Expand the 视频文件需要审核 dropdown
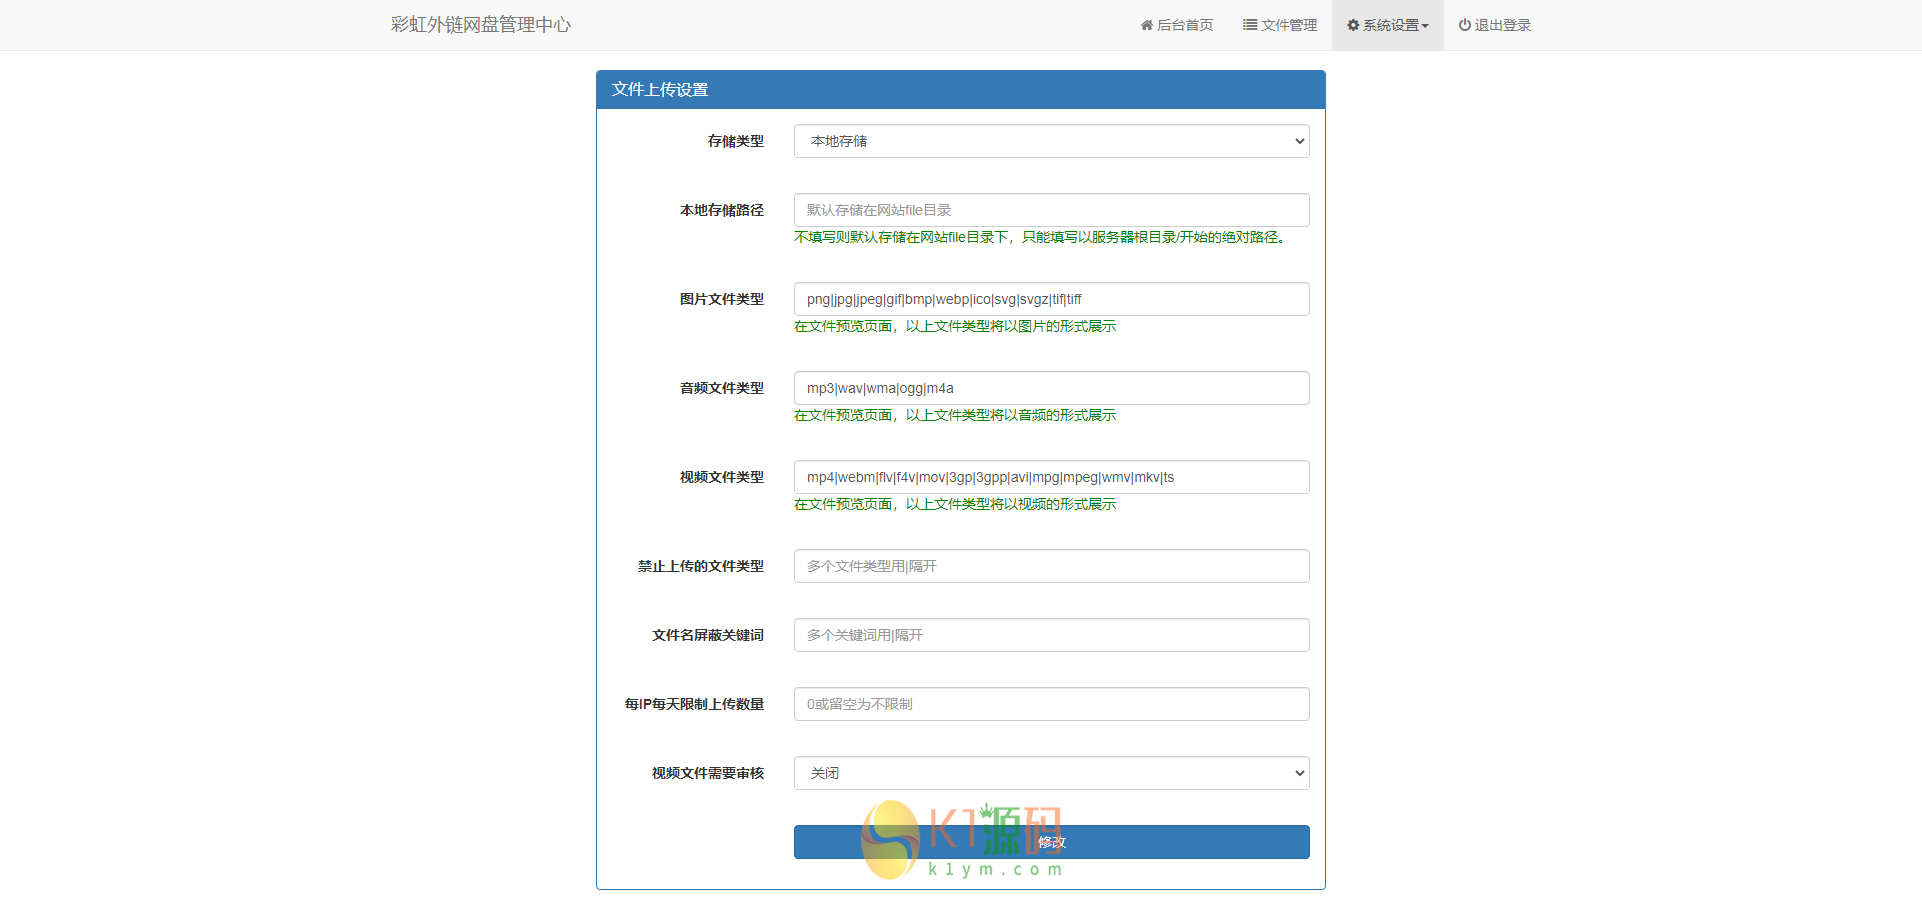1922x910 pixels. click(x=1051, y=773)
